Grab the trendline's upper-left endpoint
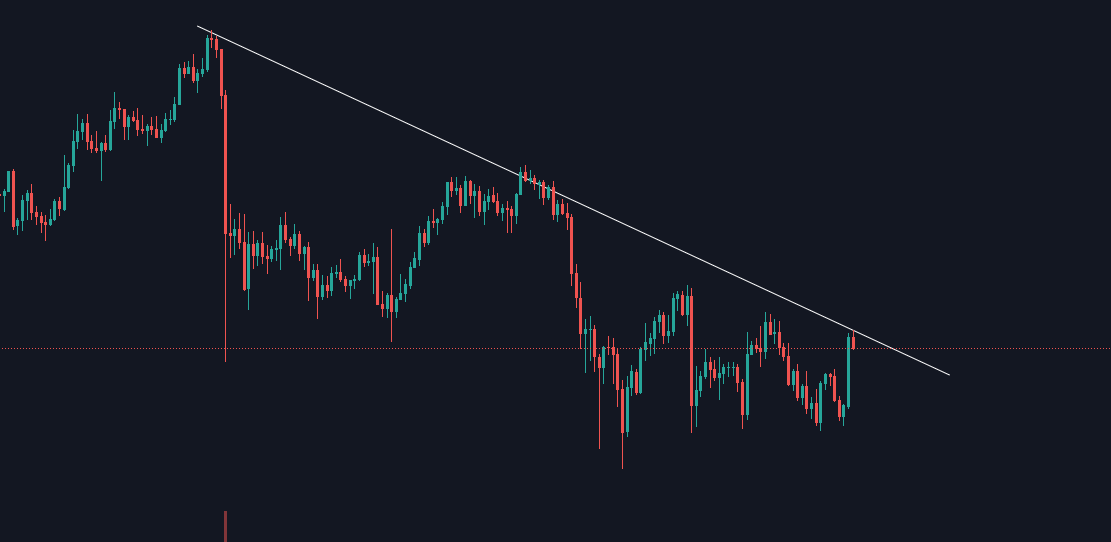1111x542 pixels. point(198,26)
